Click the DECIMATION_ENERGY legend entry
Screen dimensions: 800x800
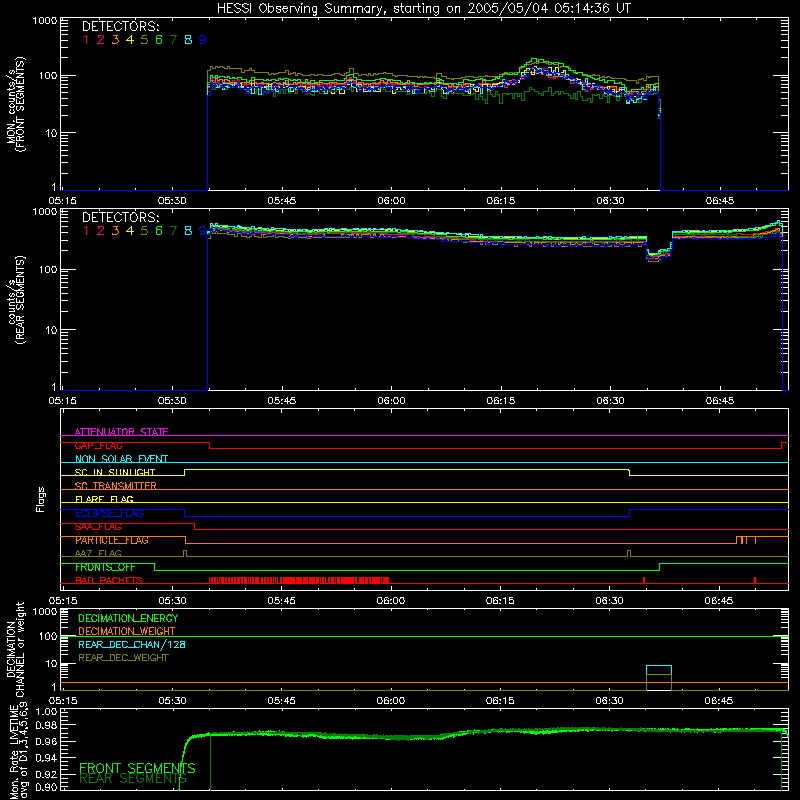[128, 618]
